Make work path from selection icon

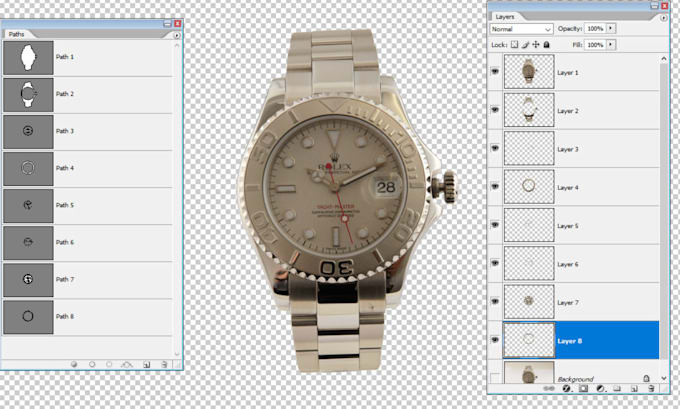point(127,364)
